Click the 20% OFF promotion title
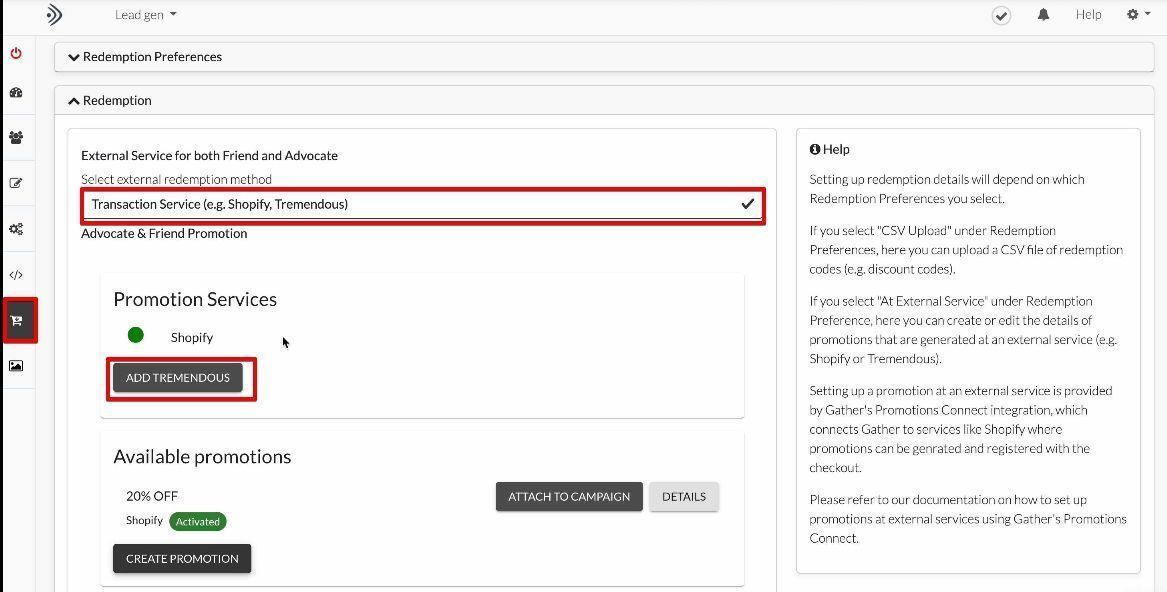This screenshot has width=1167, height=592. pyautogui.click(x=152, y=496)
